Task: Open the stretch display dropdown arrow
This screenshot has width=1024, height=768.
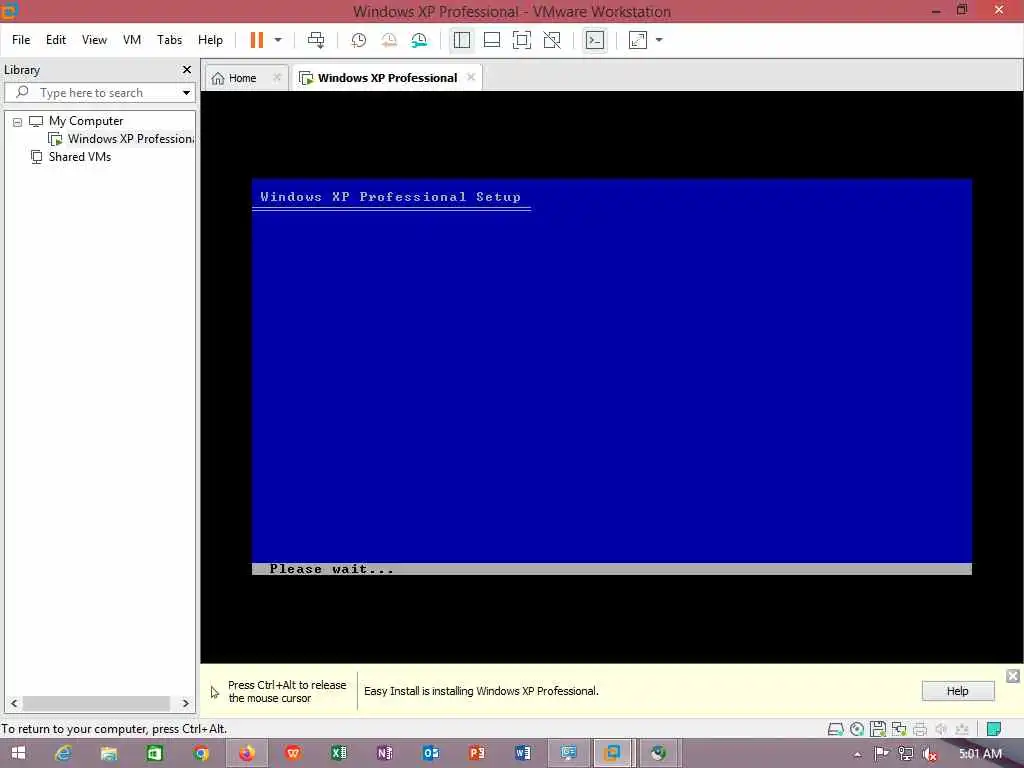Action: [x=659, y=40]
